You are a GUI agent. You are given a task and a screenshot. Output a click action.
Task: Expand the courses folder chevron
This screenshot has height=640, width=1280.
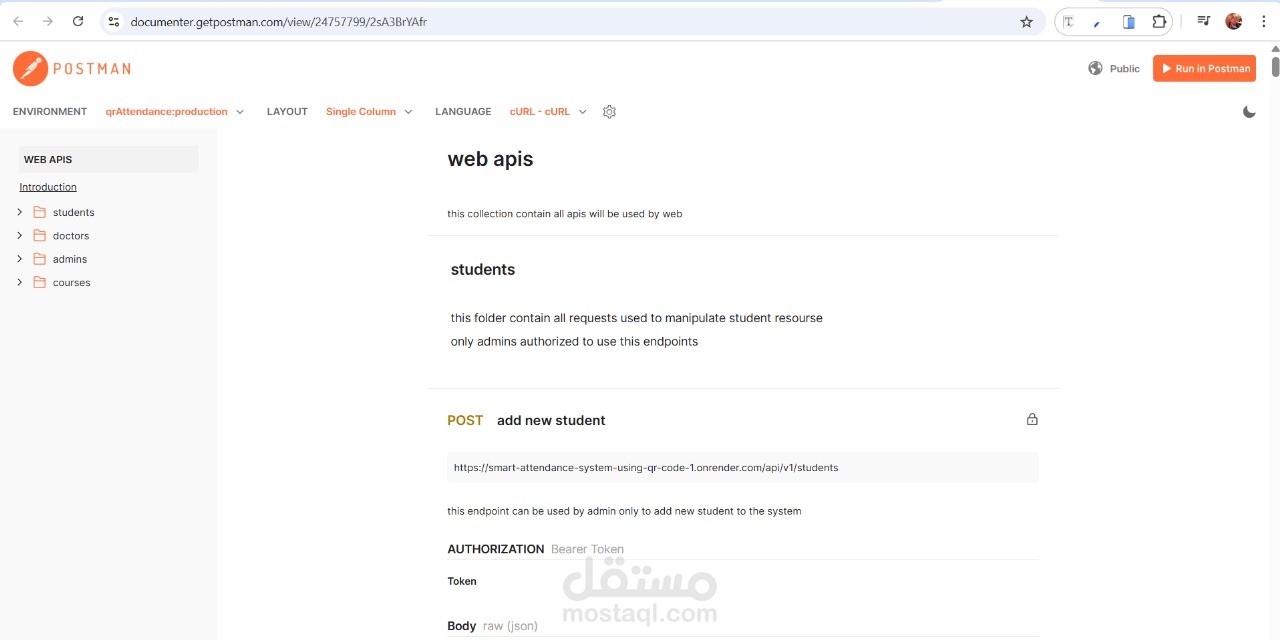pyautogui.click(x=19, y=282)
